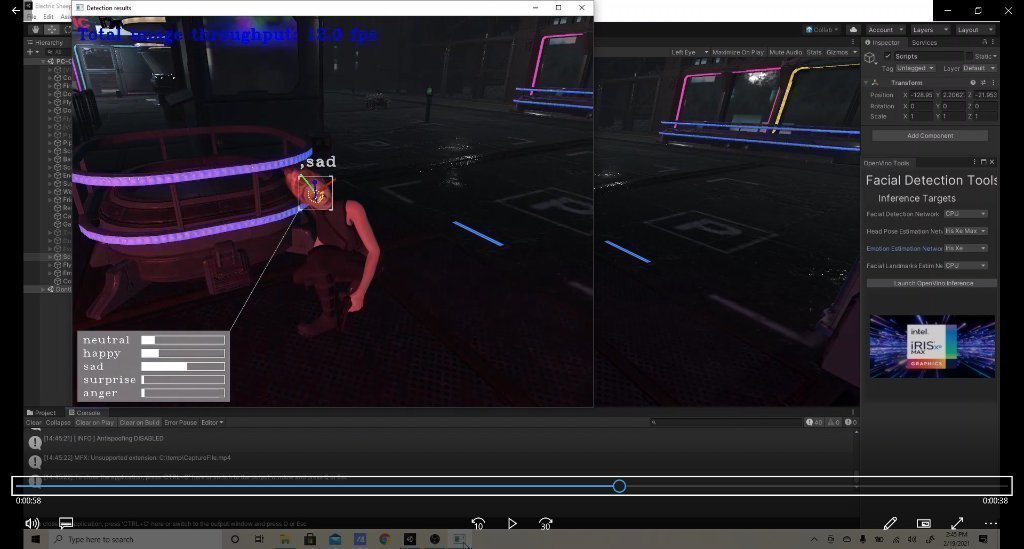
Task: Toggle Error Pause in the Console
Action: 181,422
